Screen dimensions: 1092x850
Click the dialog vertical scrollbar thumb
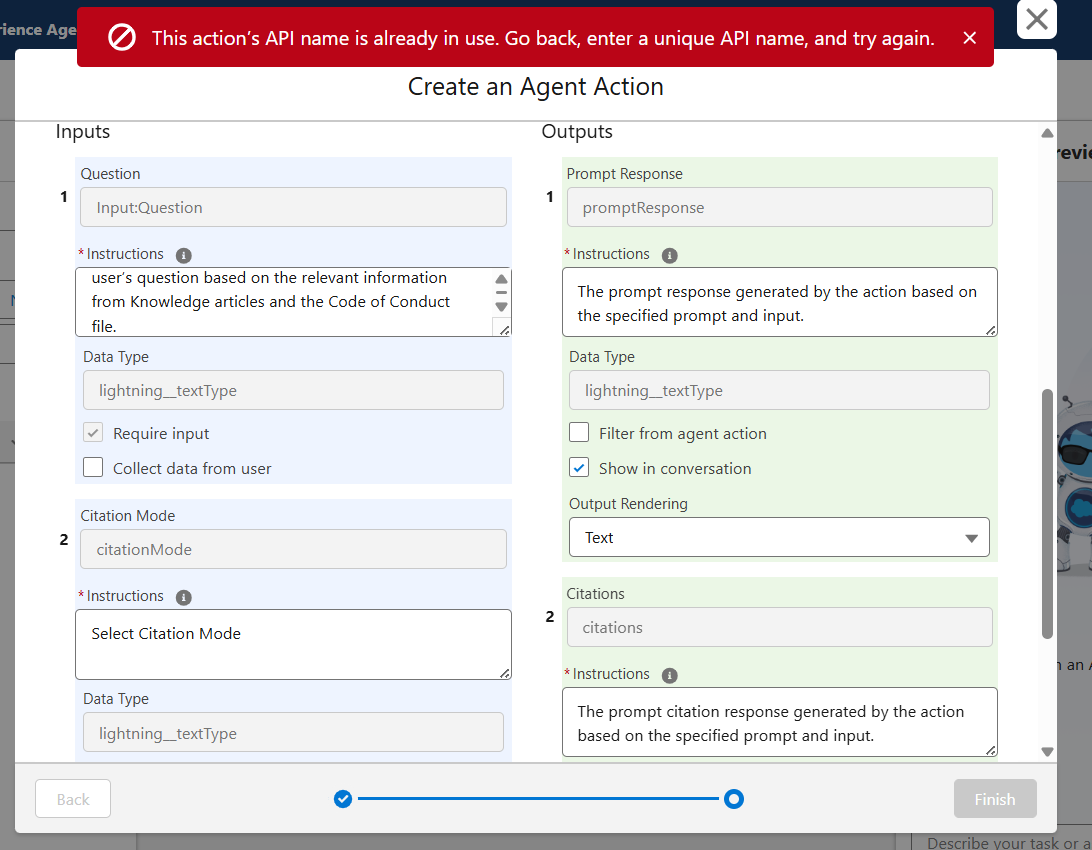1047,514
